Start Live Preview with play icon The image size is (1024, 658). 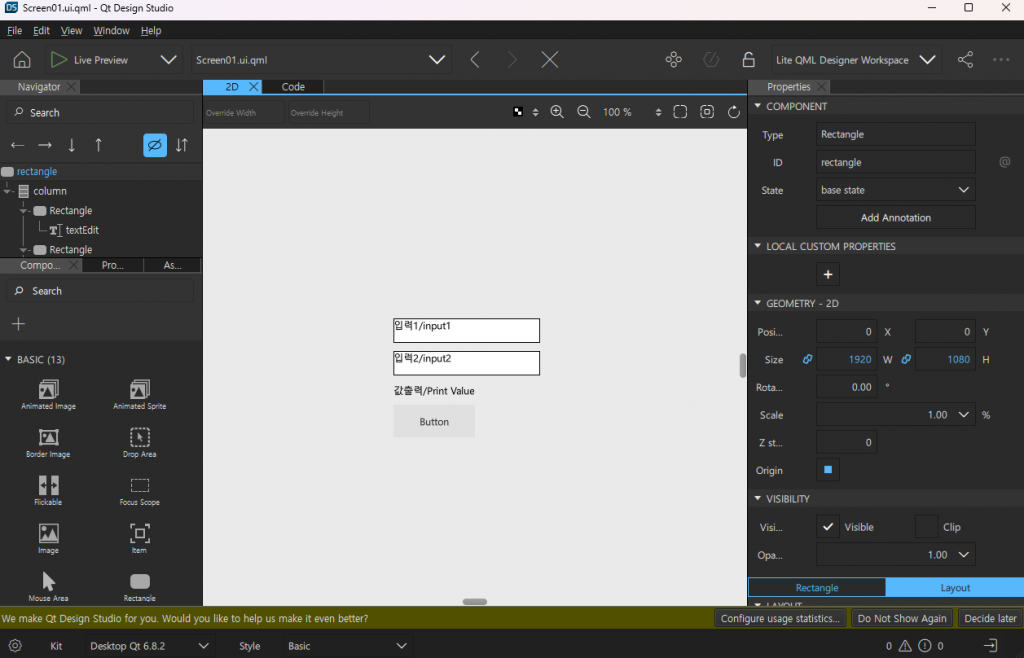60,60
